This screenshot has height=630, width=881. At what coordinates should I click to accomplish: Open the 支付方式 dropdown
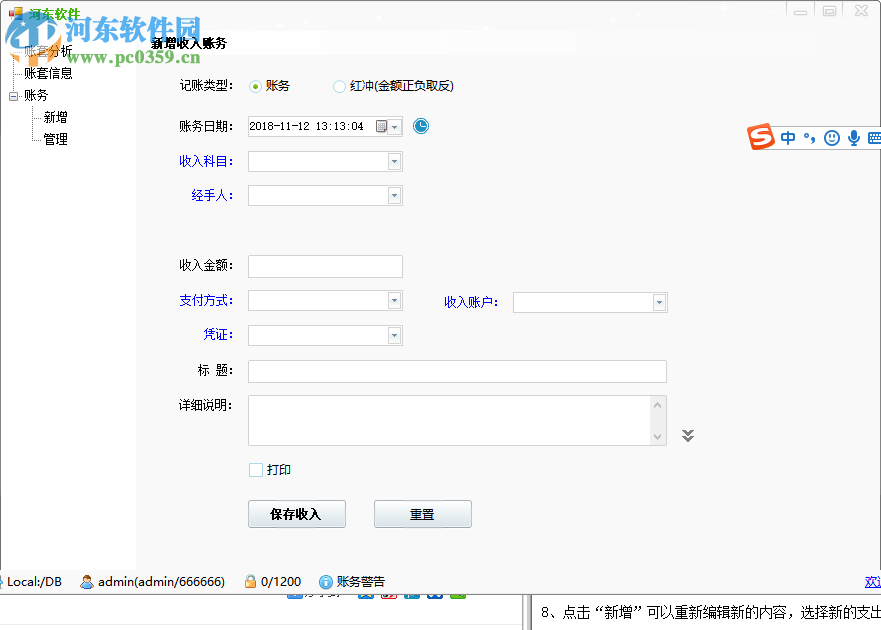click(x=394, y=301)
